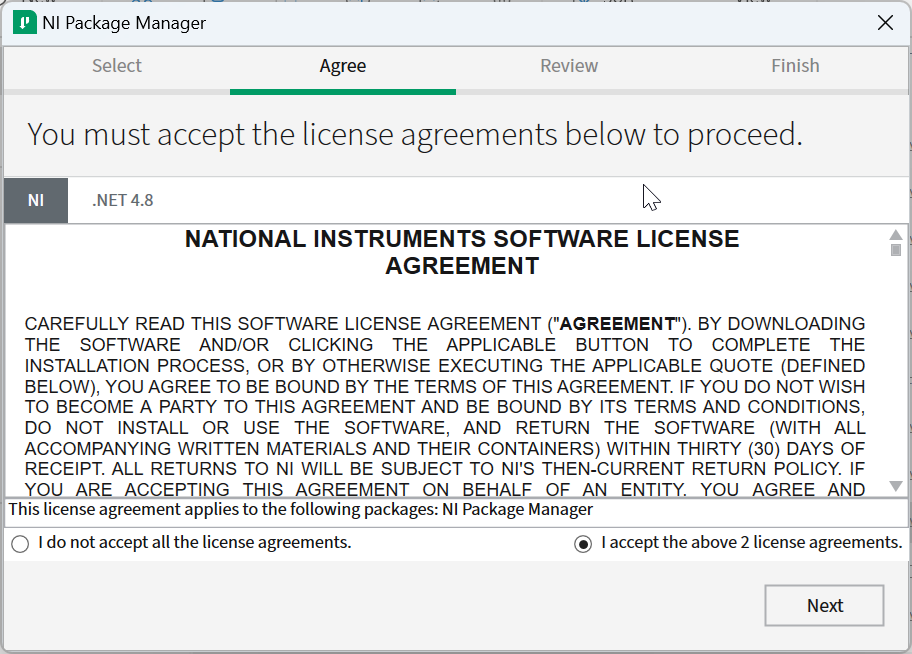Viewport: 912px width, 654px height.
Task: Switch to the .NET 4.8 license tab
Action: tap(121, 199)
